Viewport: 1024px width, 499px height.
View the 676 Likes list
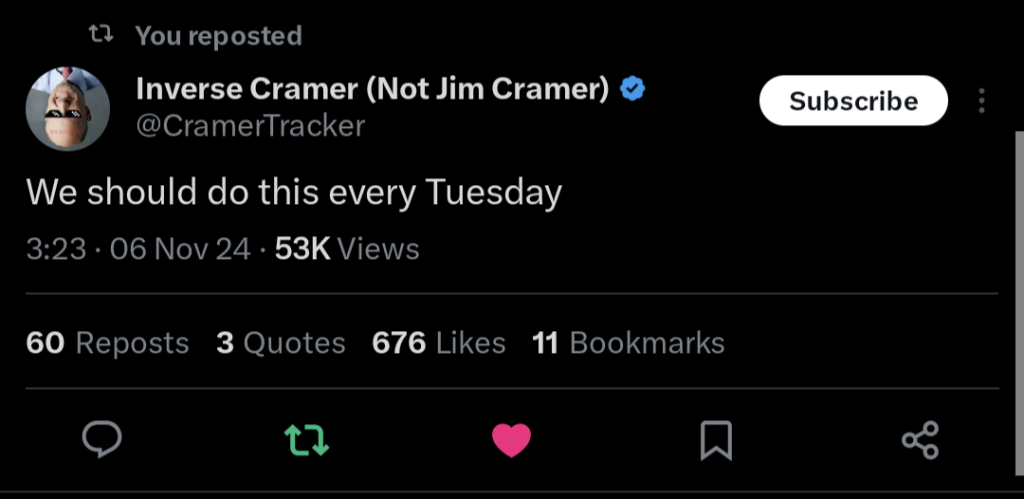[x=439, y=343]
